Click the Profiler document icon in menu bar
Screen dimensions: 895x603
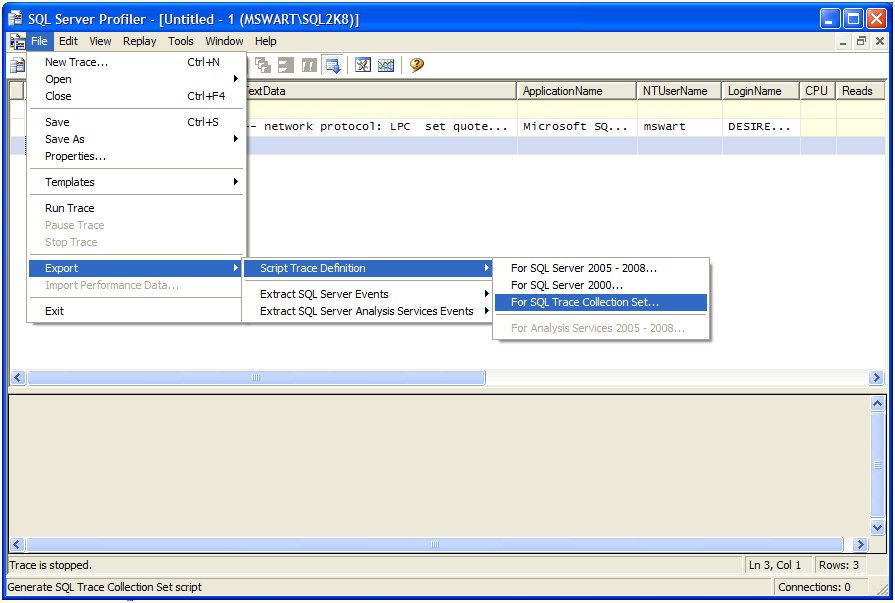[x=17, y=41]
